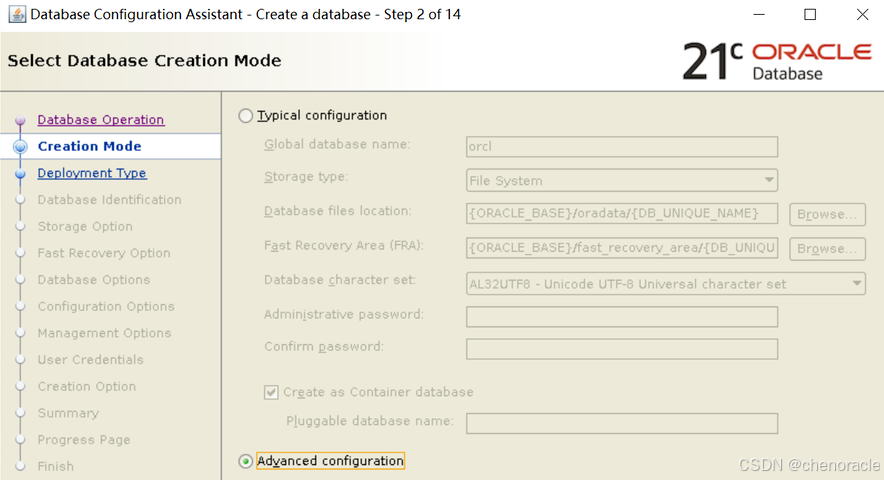Click the Deployment Type step bullet icon

click(19, 174)
